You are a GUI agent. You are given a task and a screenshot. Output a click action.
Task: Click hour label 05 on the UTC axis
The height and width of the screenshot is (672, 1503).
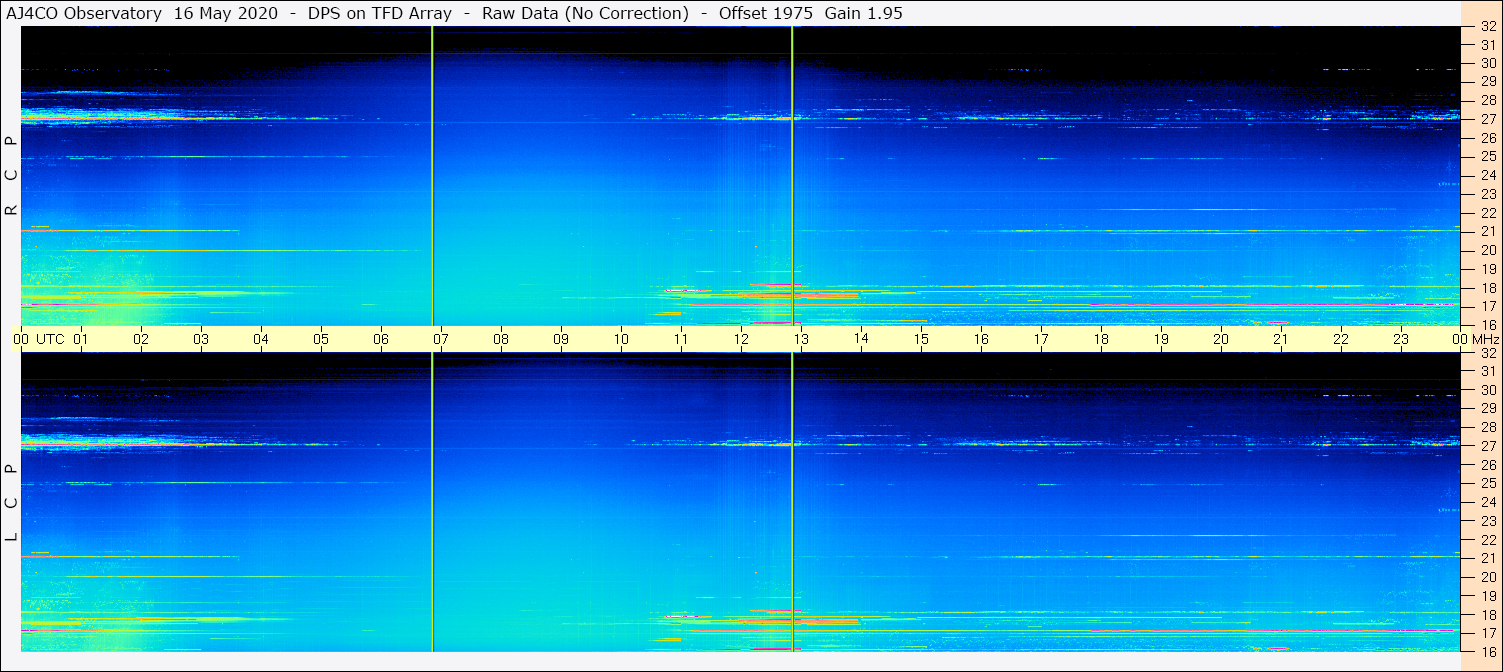[x=321, y=339]
